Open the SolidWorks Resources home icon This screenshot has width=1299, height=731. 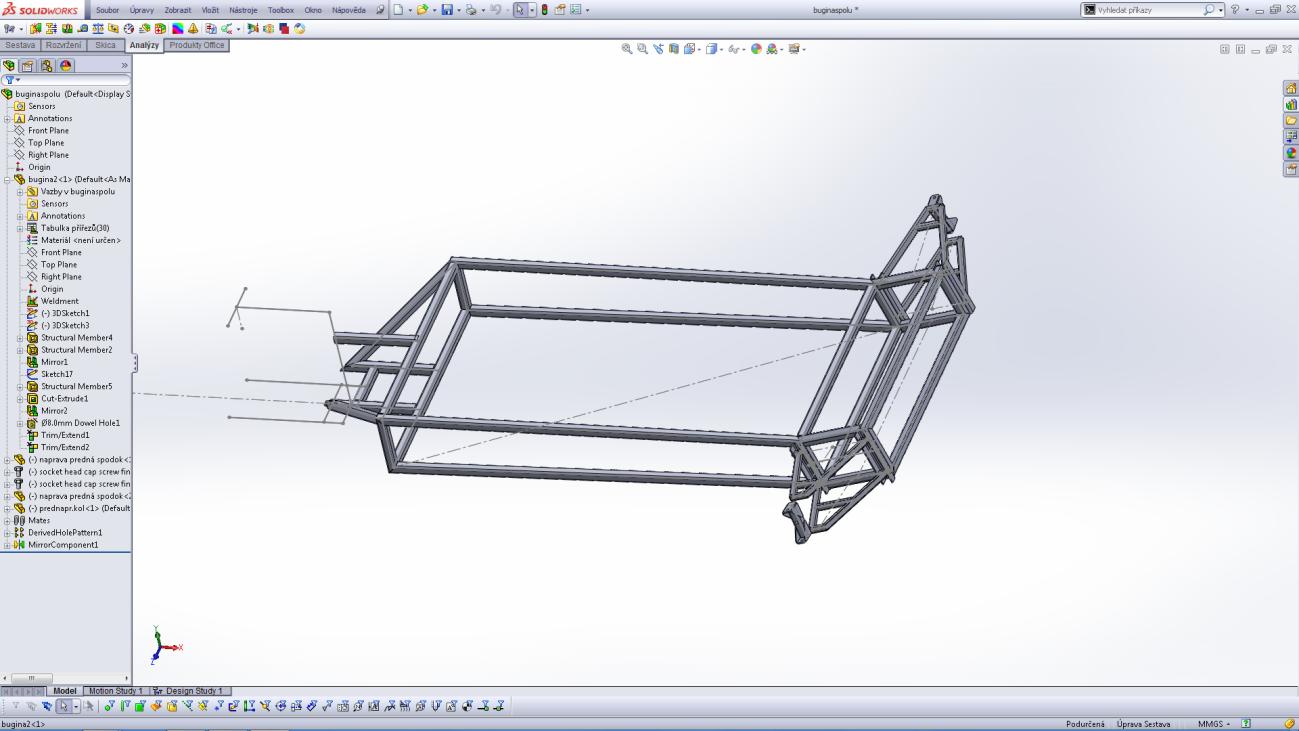click(x=1290, y=88)
